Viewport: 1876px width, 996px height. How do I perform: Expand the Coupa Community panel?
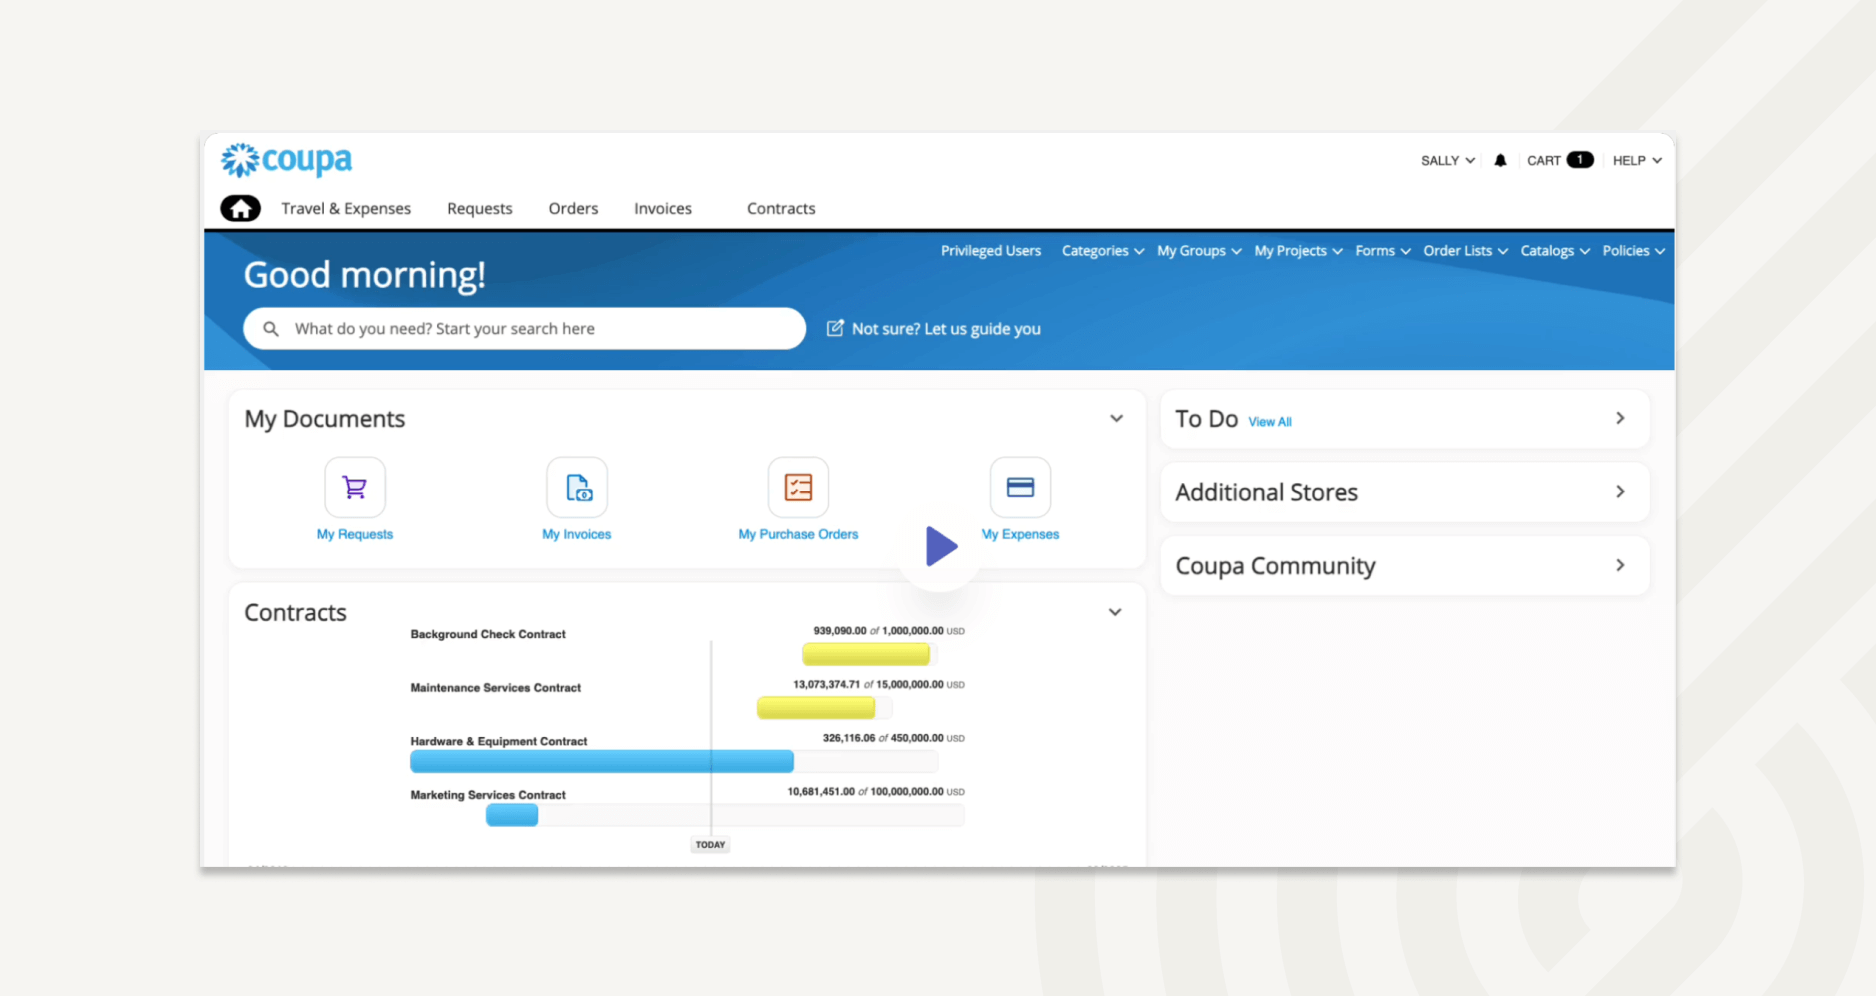[x=1620, y=565]
